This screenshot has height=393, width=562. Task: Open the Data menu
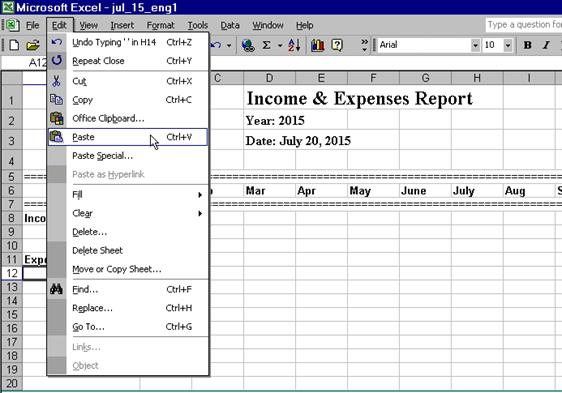pos(230,25)
